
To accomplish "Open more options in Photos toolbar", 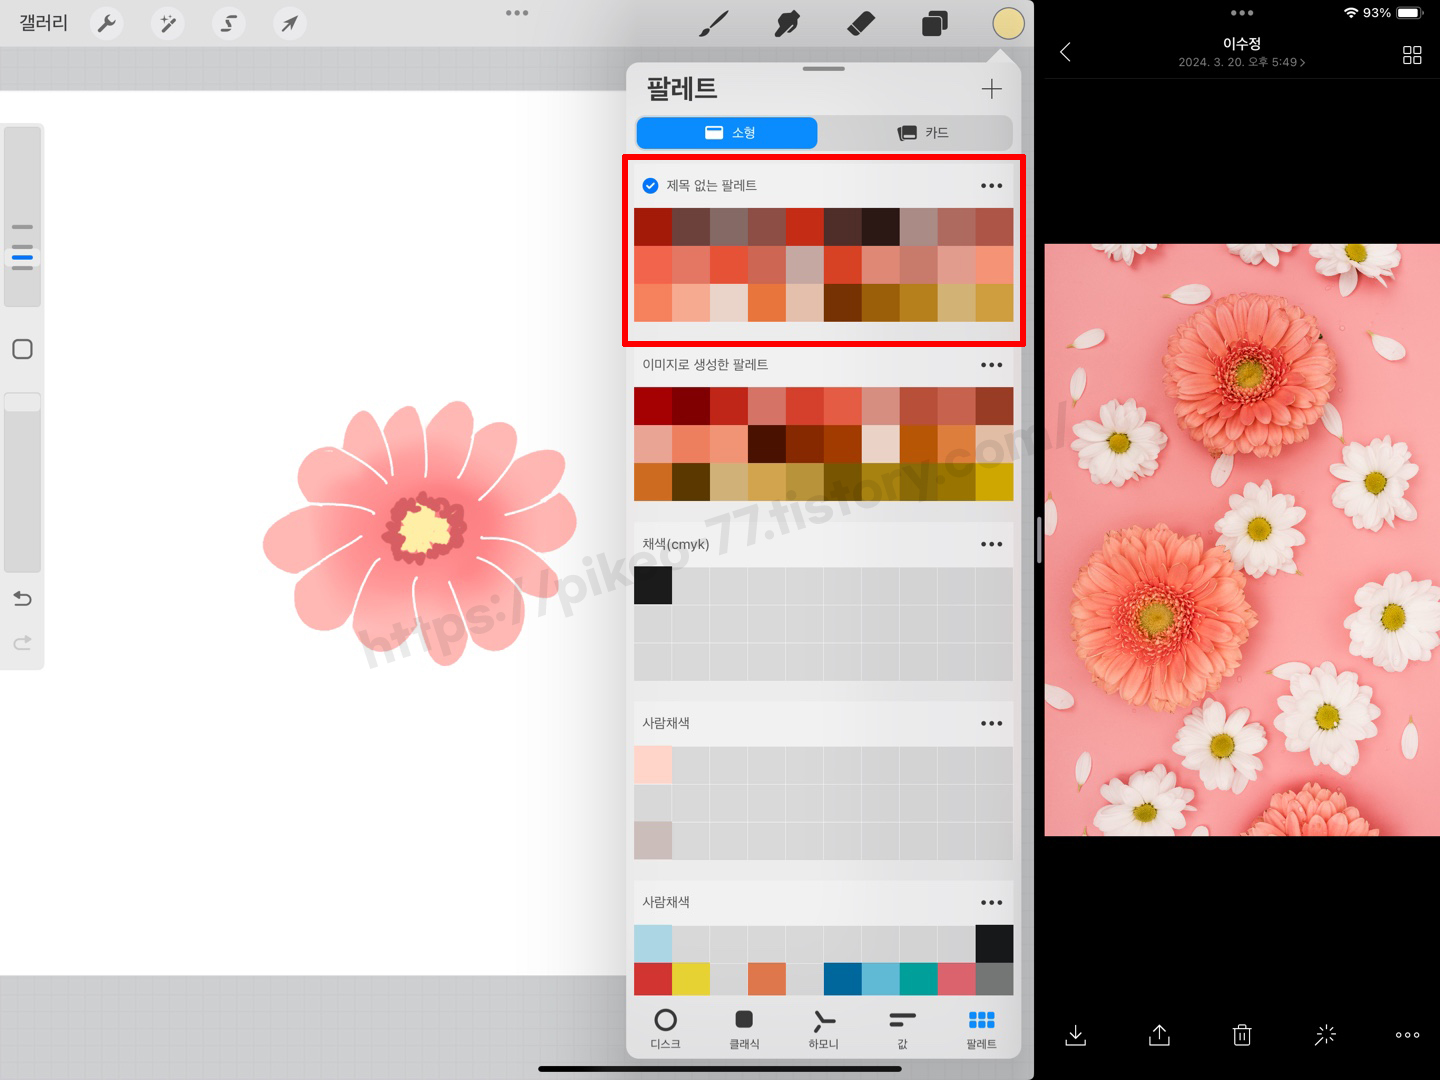I will coord(1408,1035).
